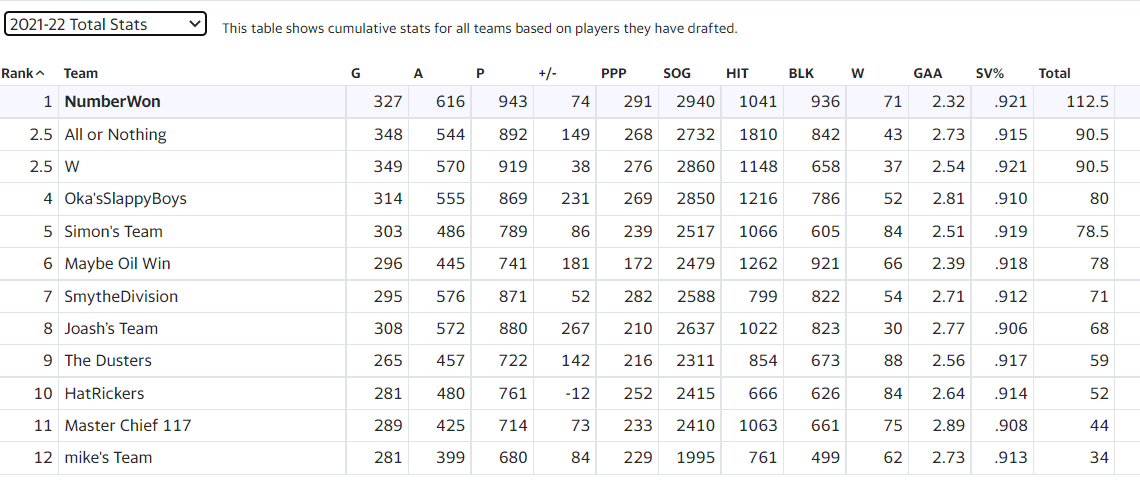Sort by SOG column header
The width and height of the screenshot is (1140, 497).
pos(677,73)
